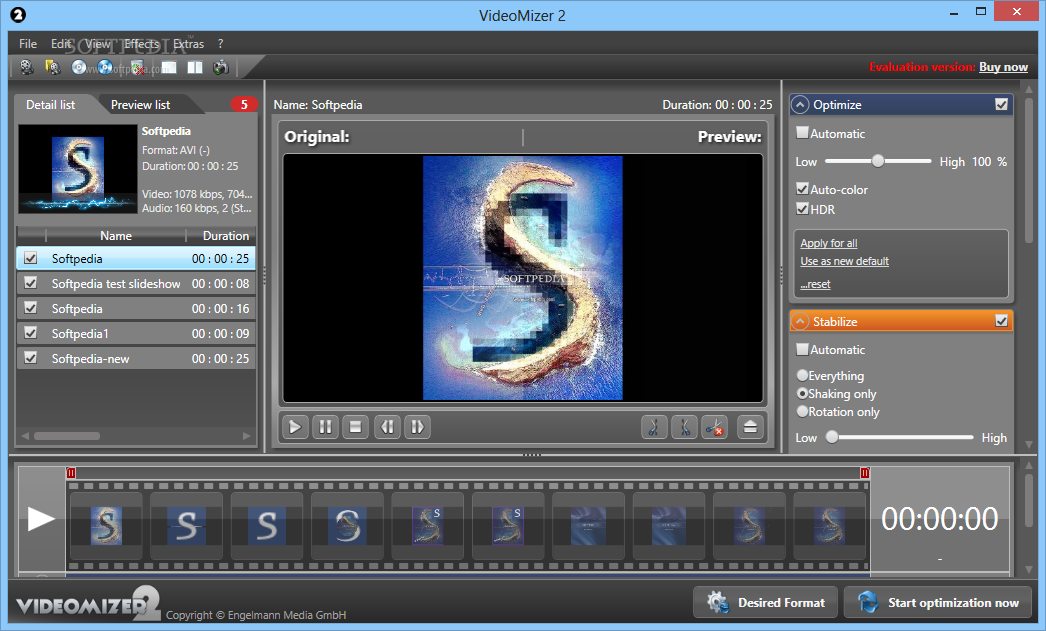Click the Desired Format button

[766, 602]
